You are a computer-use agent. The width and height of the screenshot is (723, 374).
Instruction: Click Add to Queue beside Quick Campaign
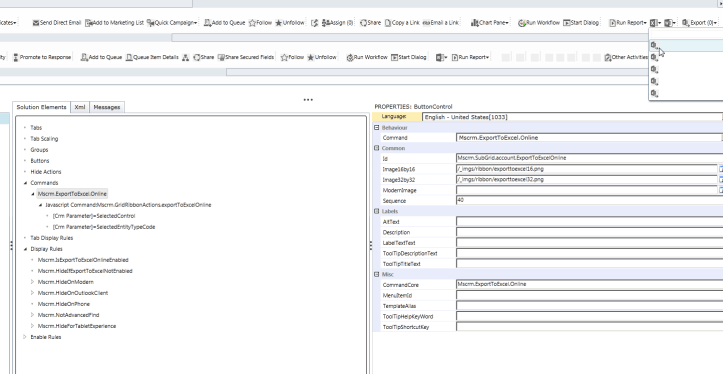[225, 23]
